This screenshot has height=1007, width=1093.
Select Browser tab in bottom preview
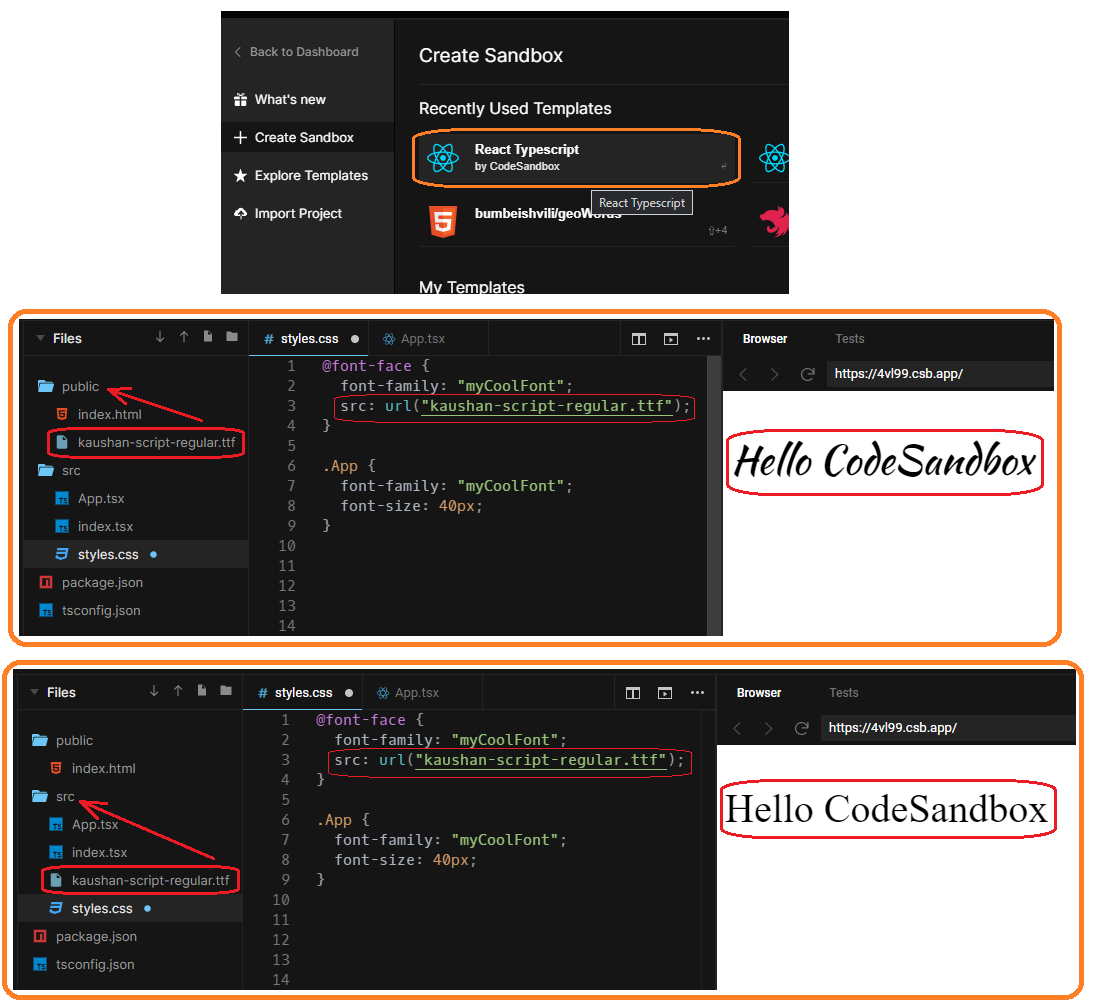(x=758, y=693)
